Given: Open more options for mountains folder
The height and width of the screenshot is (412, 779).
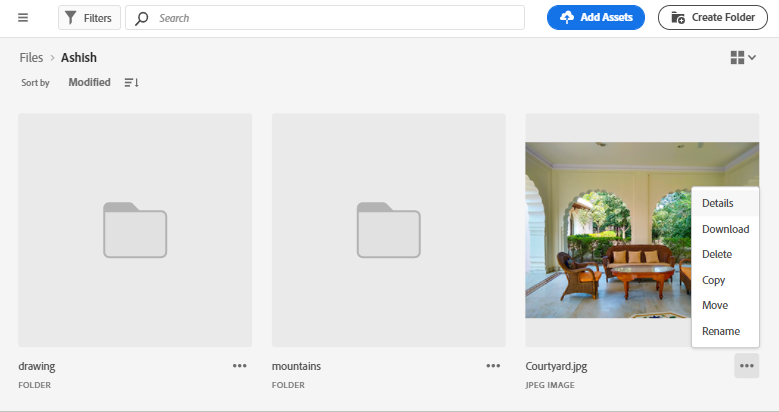Looking at the screenshot, I should pos(493,366).
